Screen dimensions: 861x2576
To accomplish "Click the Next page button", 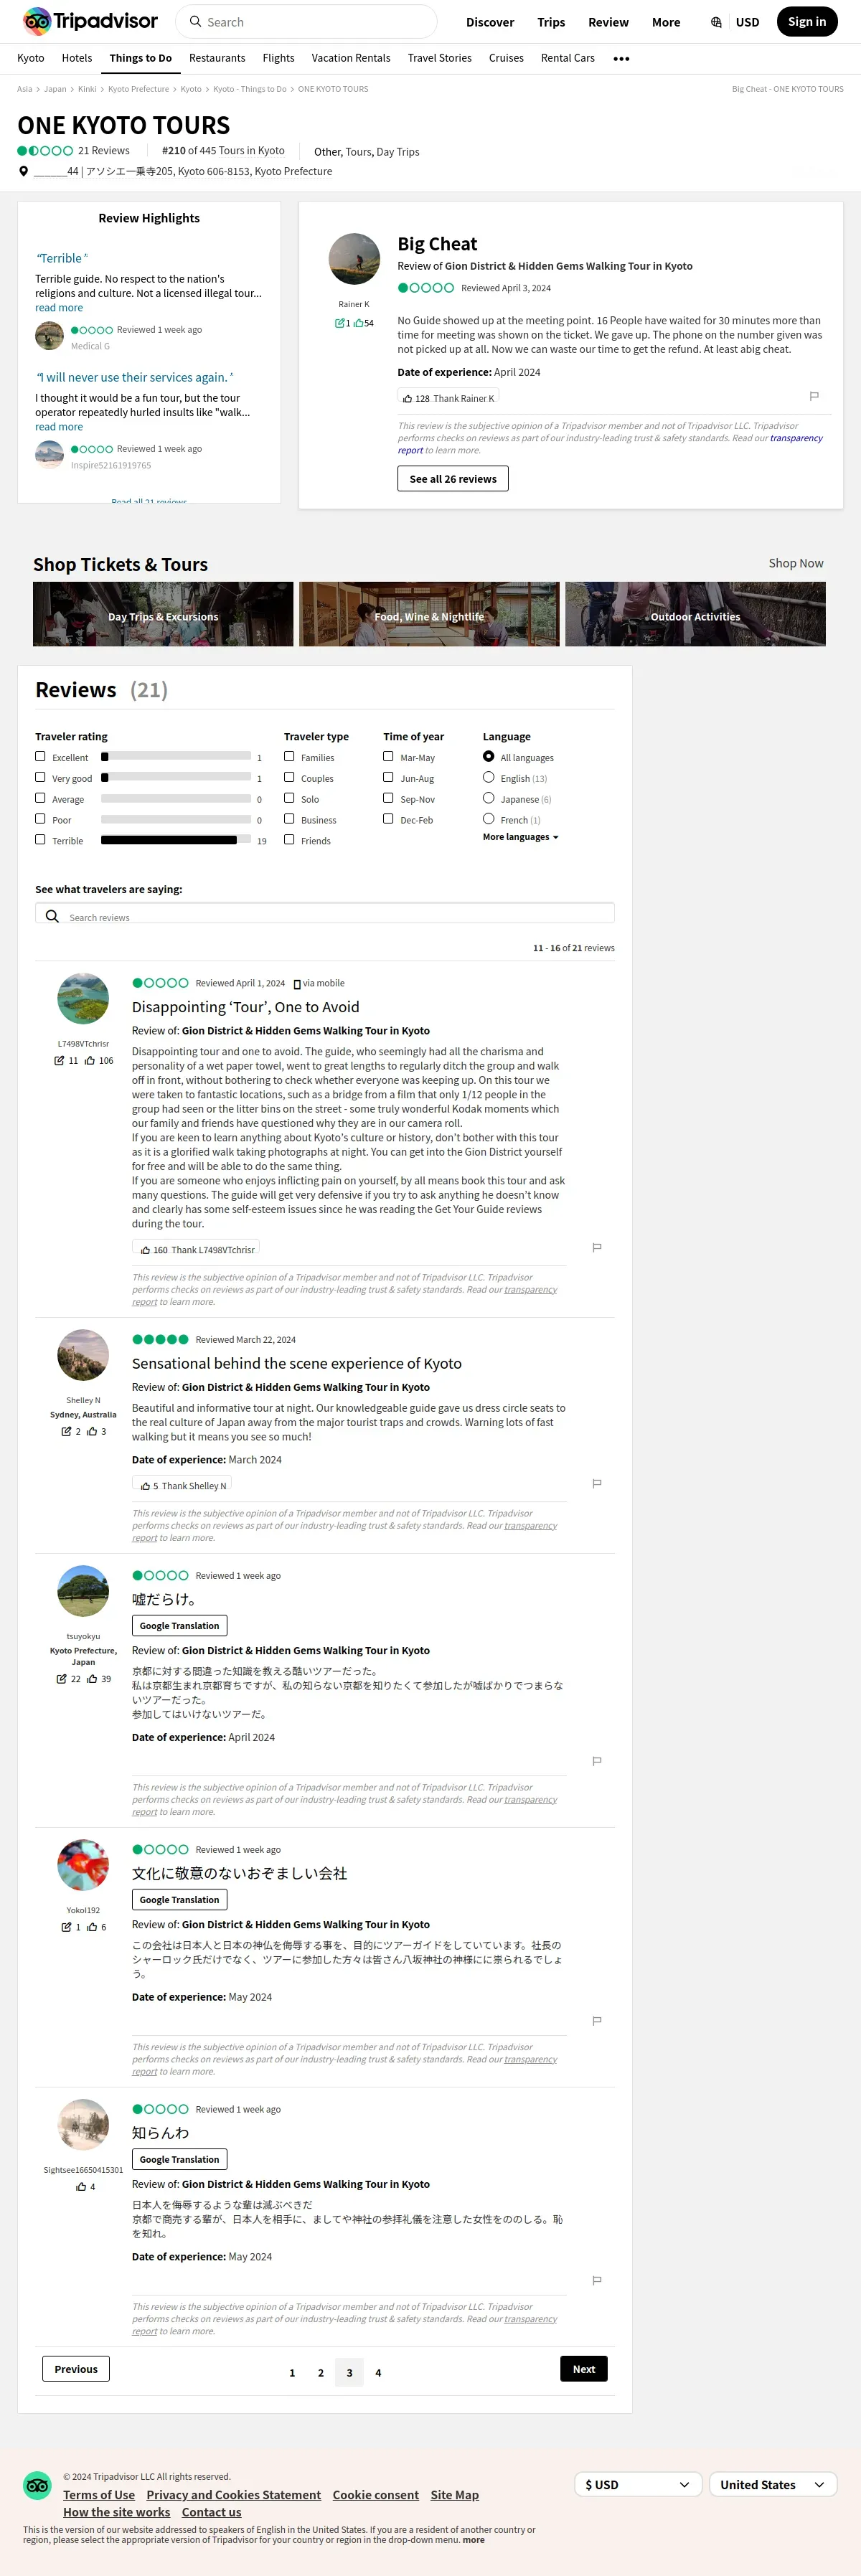I will click(x=584, y=2369).
